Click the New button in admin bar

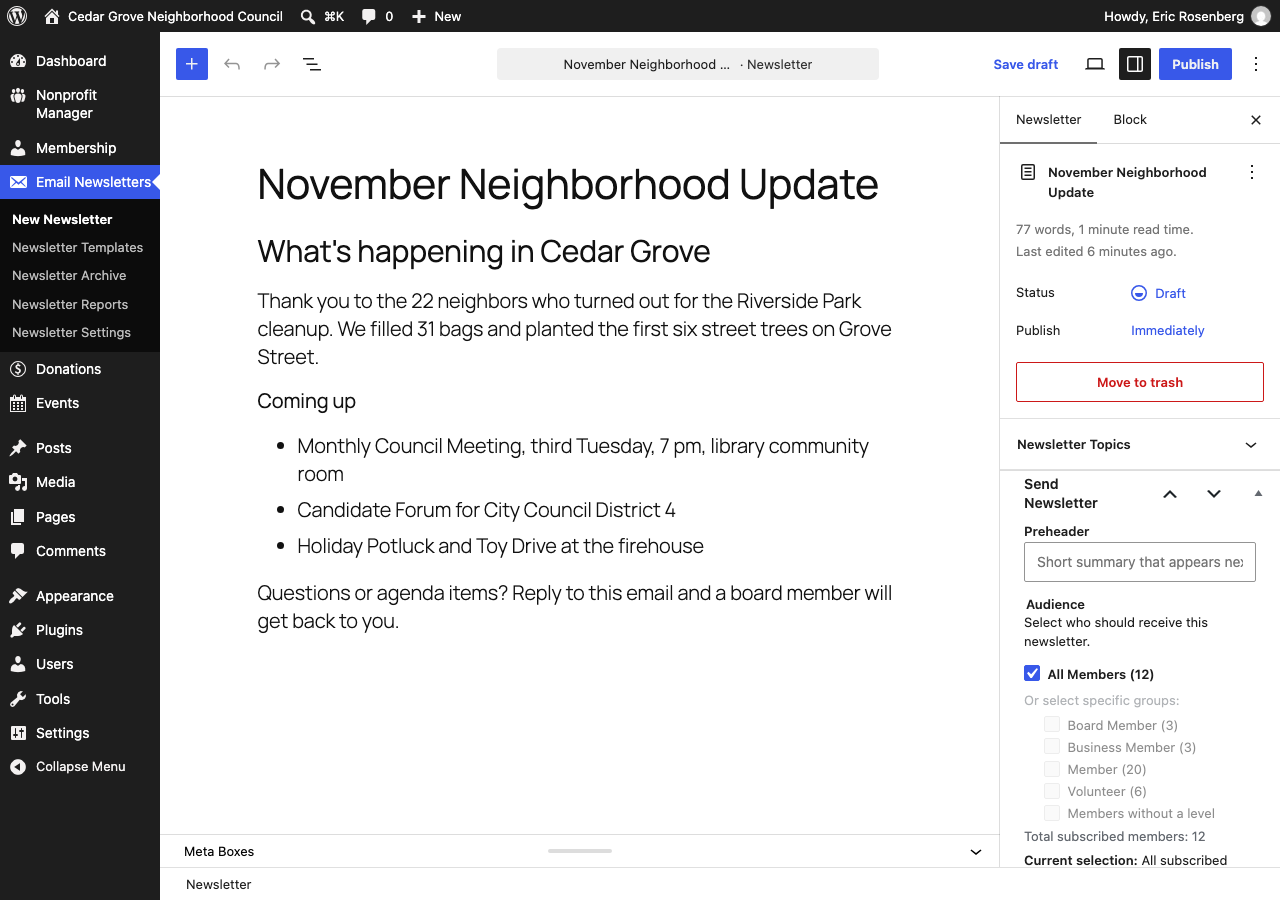click(436, 16)
